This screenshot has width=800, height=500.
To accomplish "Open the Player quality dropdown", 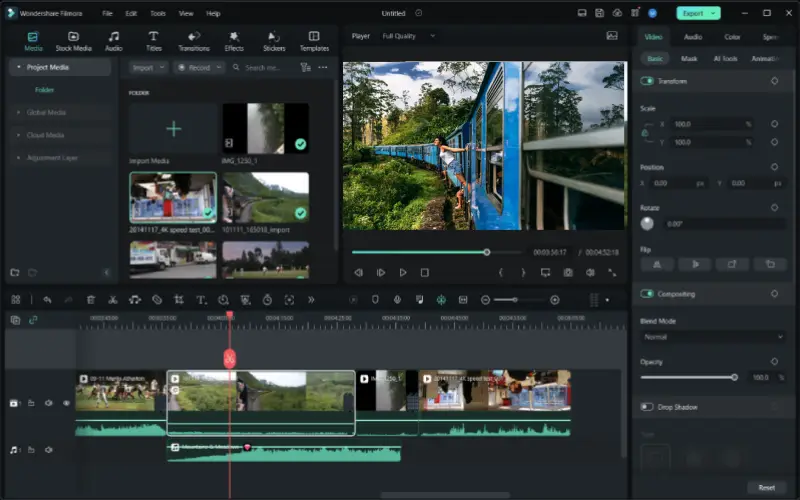I will point(409,36).
